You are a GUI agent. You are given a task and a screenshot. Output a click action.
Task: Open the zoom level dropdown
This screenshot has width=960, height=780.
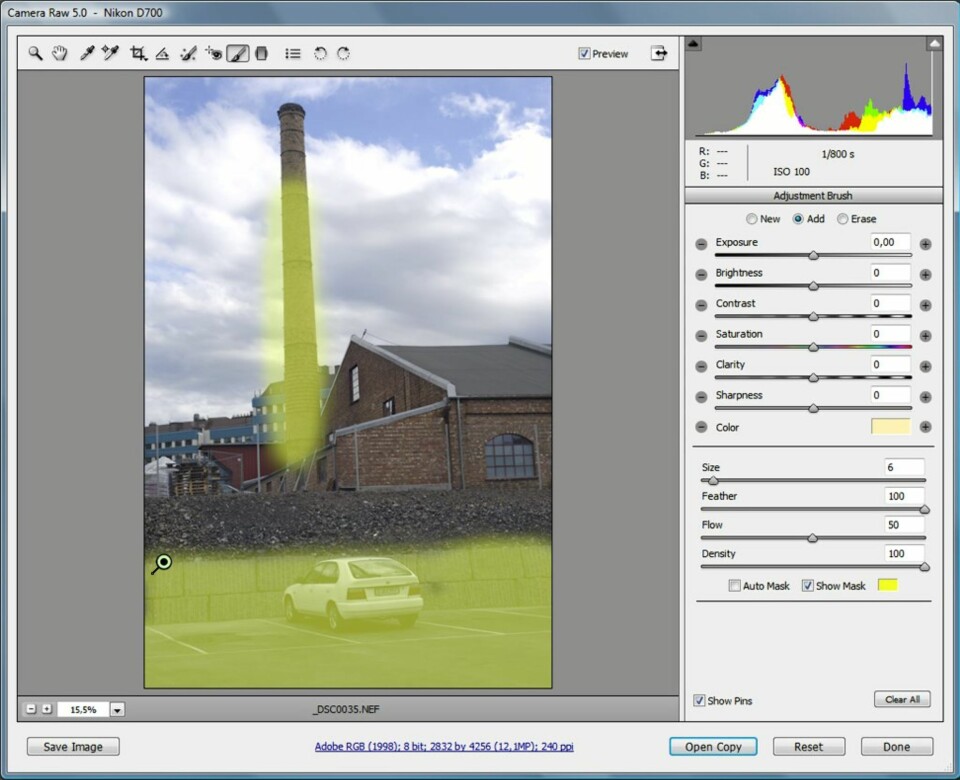(117, 710)
